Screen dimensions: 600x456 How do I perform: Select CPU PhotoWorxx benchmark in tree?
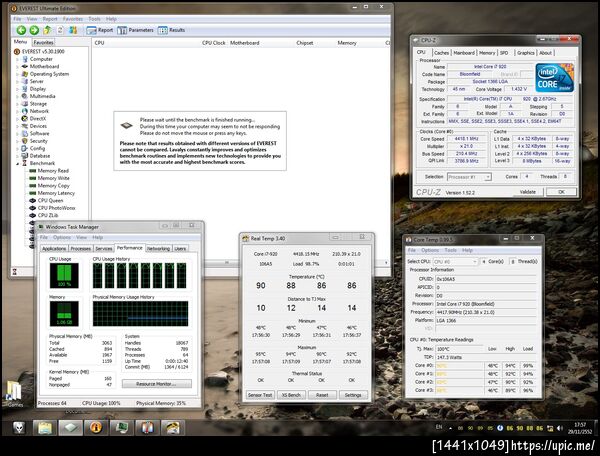56,208
